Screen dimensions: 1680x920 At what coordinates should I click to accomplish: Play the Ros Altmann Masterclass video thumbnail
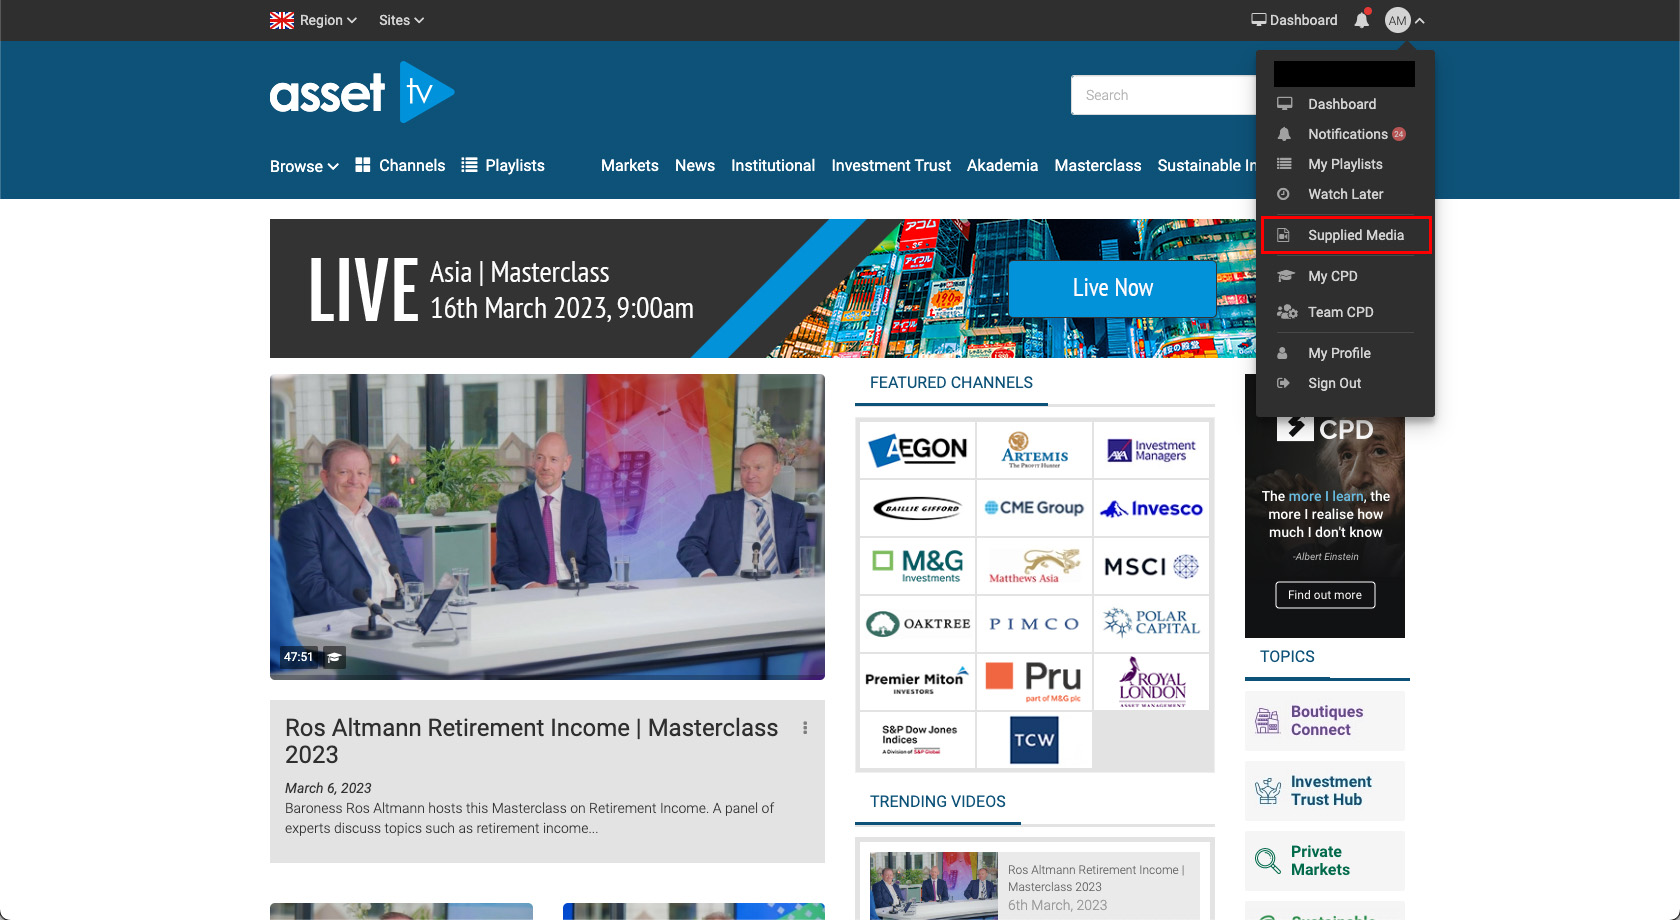point(547,527)
